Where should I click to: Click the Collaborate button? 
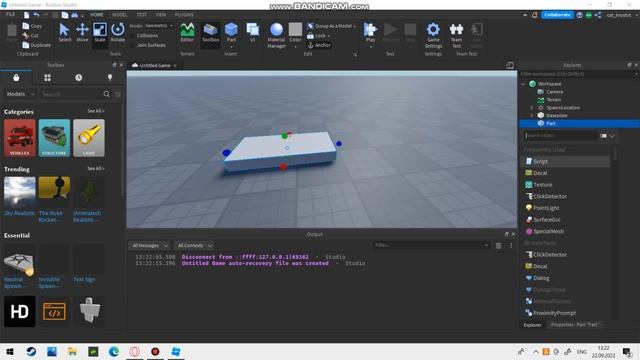coord(557,15)
